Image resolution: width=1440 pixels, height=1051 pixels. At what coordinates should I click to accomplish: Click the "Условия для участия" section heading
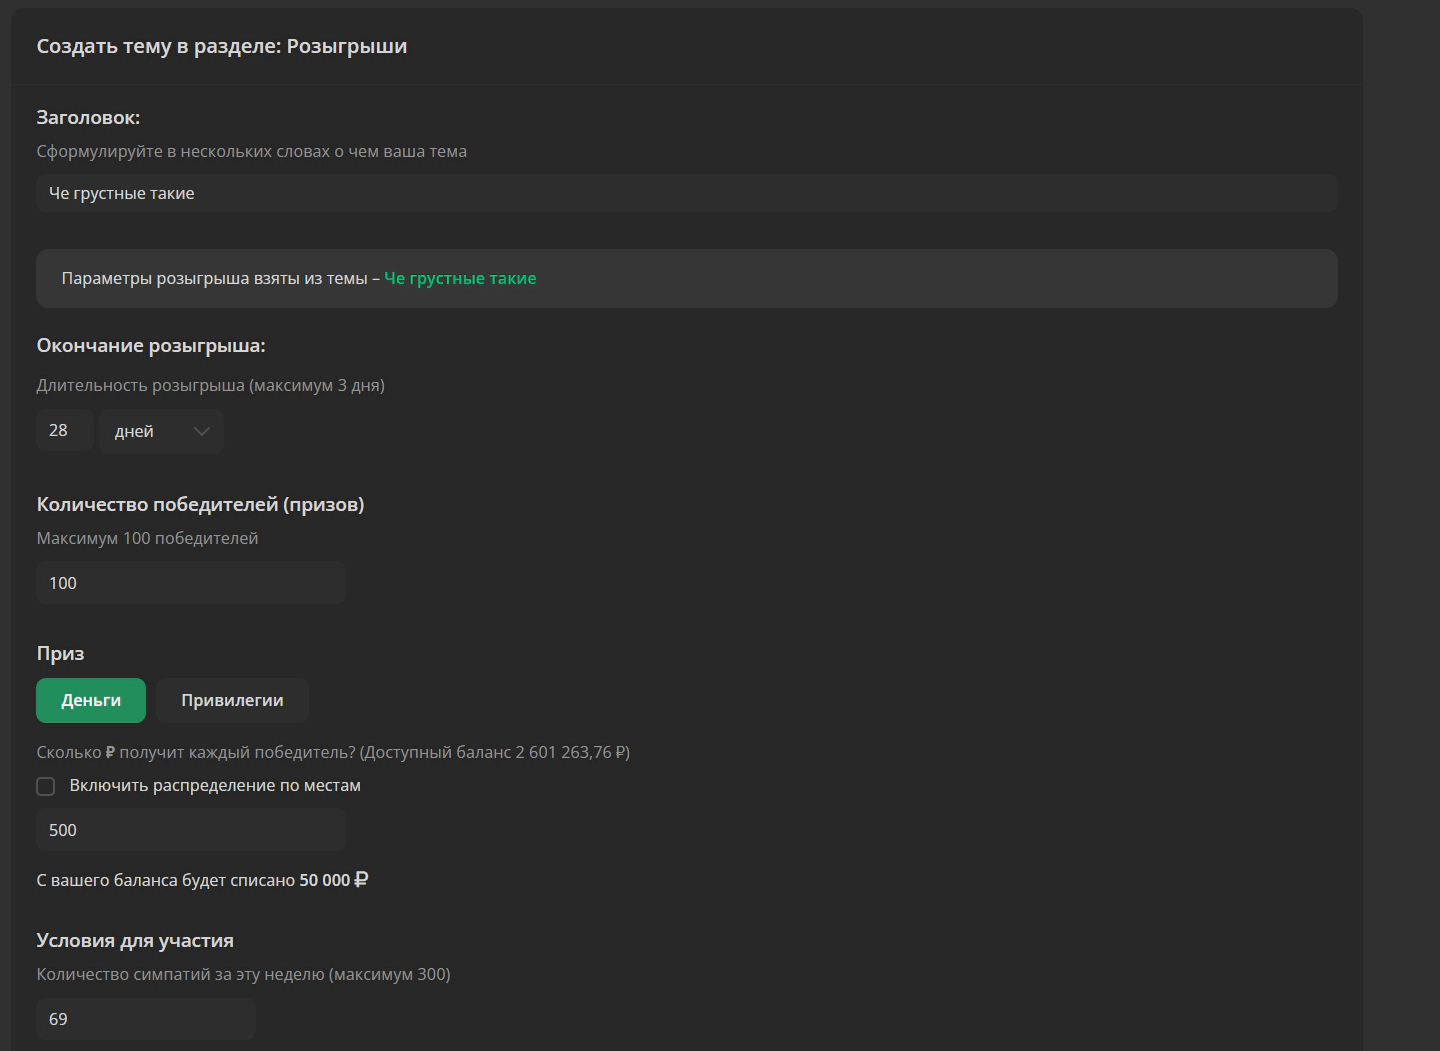click(x=135, y=940)
